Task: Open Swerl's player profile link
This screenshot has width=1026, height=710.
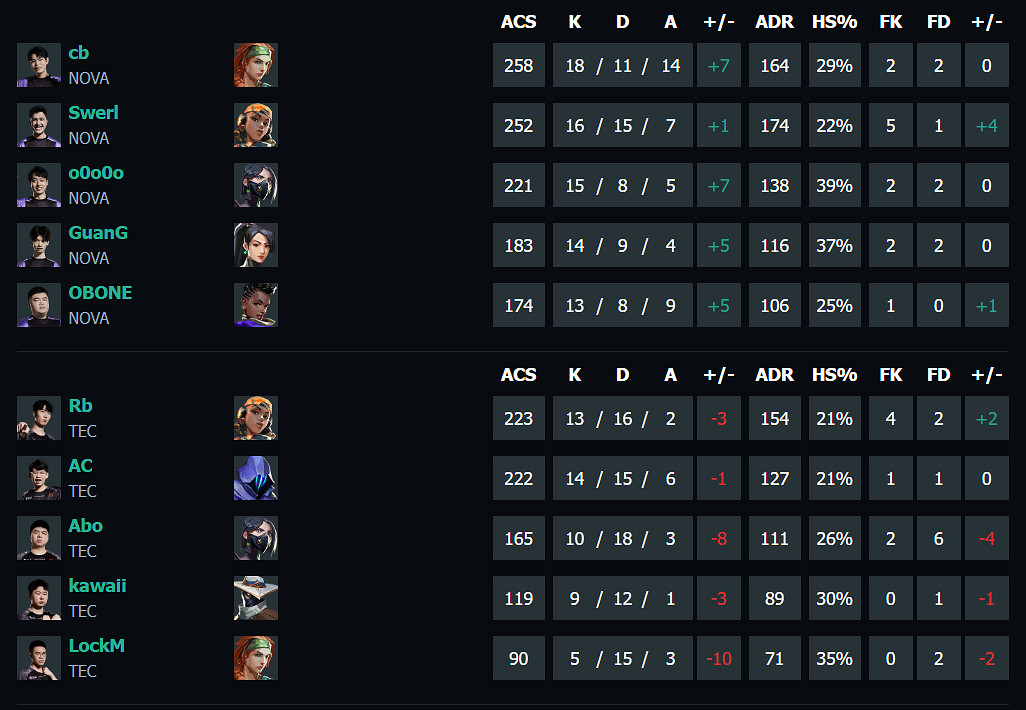Action: point(93,113)
